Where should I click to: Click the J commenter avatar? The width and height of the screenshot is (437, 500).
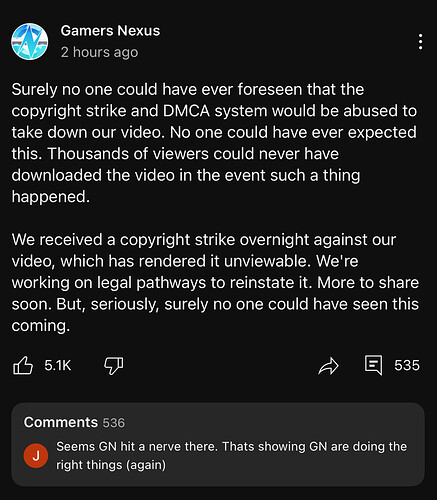pyautogui.click(x=36, y=456)
